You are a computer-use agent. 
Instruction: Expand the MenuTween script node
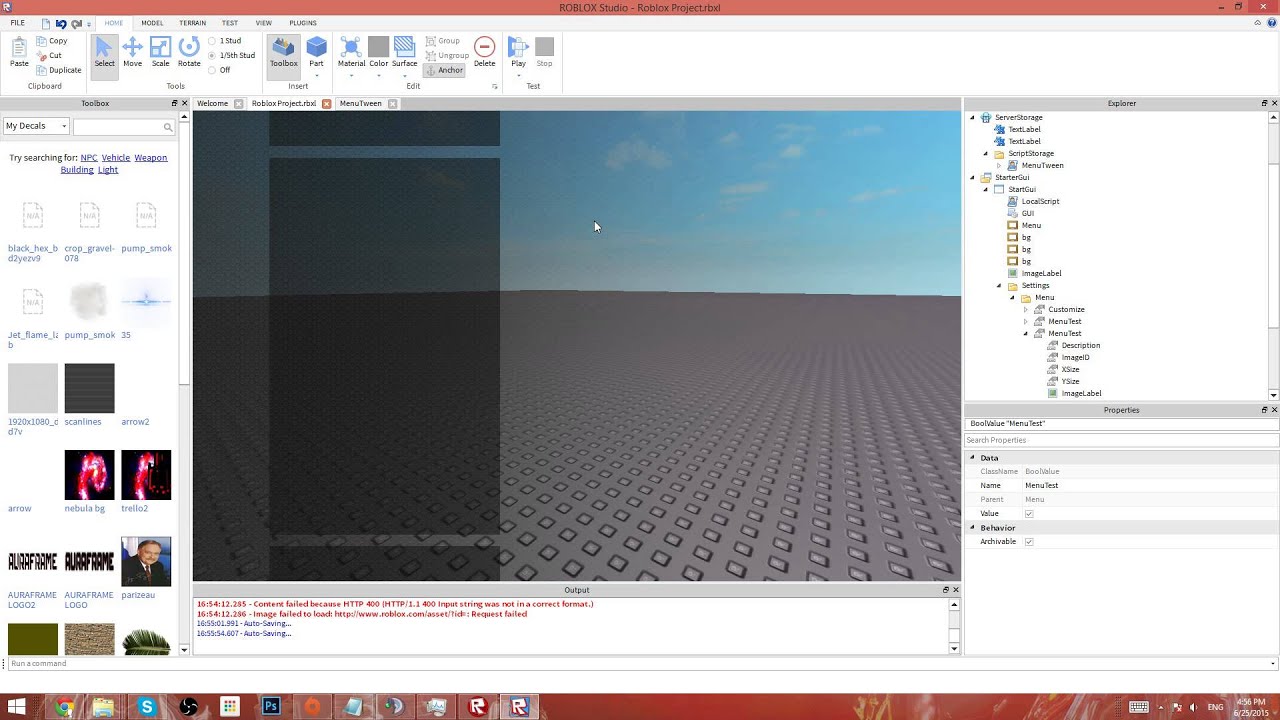[999, 166]
